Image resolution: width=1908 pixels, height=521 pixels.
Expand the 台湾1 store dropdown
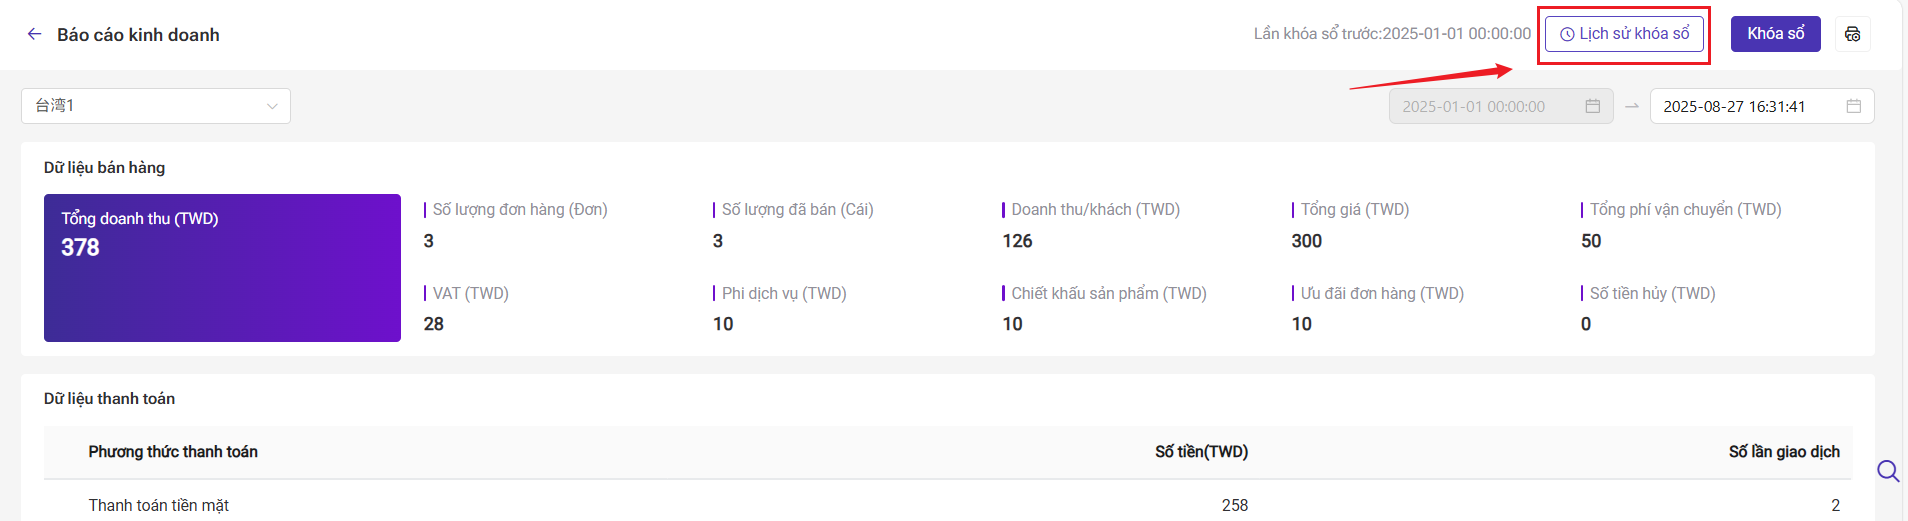coord(156,106)
